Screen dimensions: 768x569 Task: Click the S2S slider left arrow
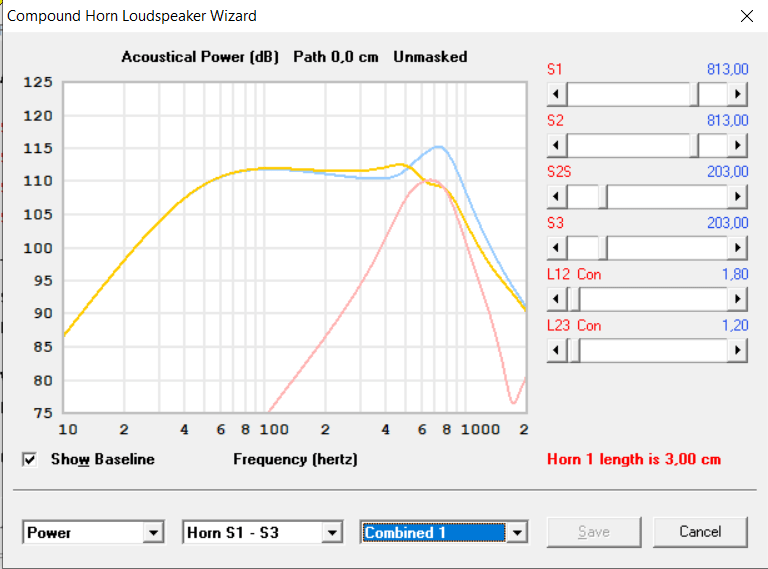(556, 197)
